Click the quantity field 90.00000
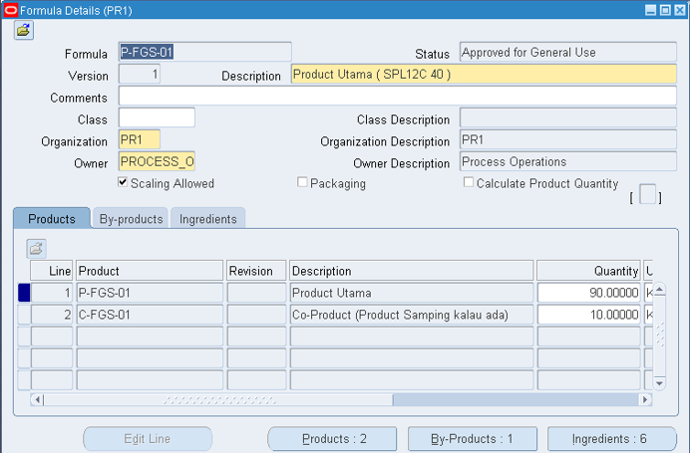The image size is (690, 453). coord(589,293)
